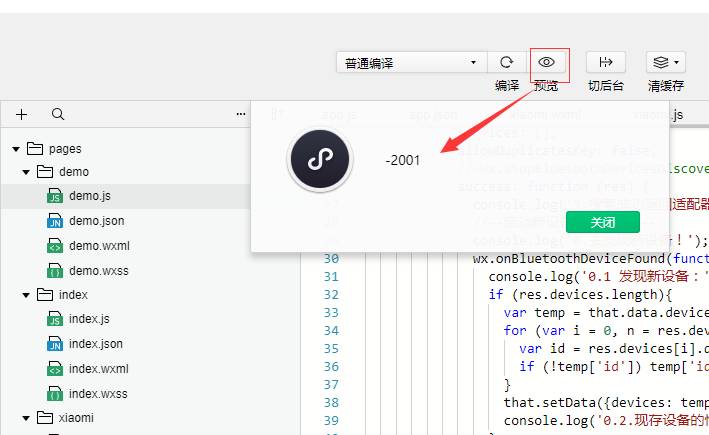Click line number 39 in the editor gutter
709x435 pixels.
(331, 421)
